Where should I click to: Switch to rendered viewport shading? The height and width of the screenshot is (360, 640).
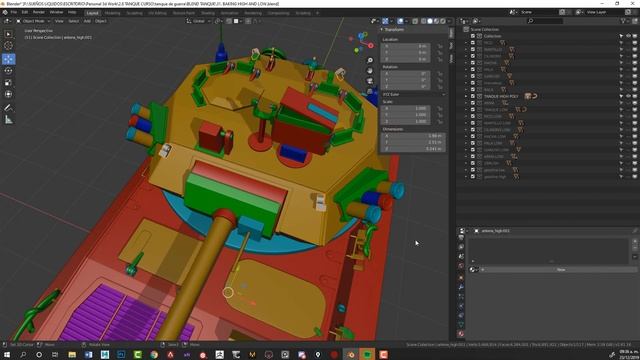pos(442,21)
